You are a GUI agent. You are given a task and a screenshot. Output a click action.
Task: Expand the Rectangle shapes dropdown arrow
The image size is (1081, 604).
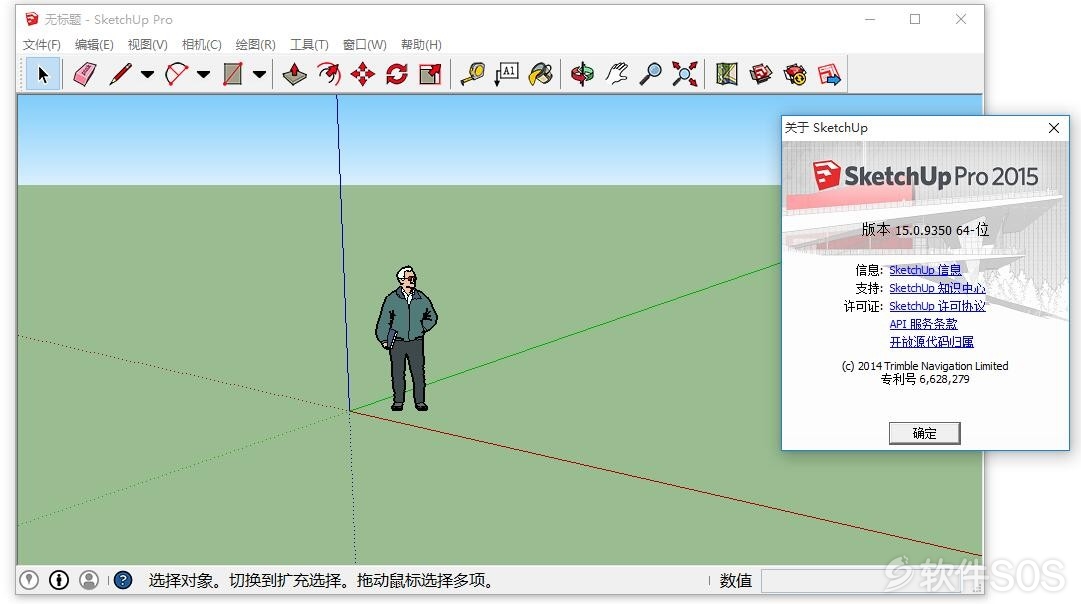(x=259, y=74)
